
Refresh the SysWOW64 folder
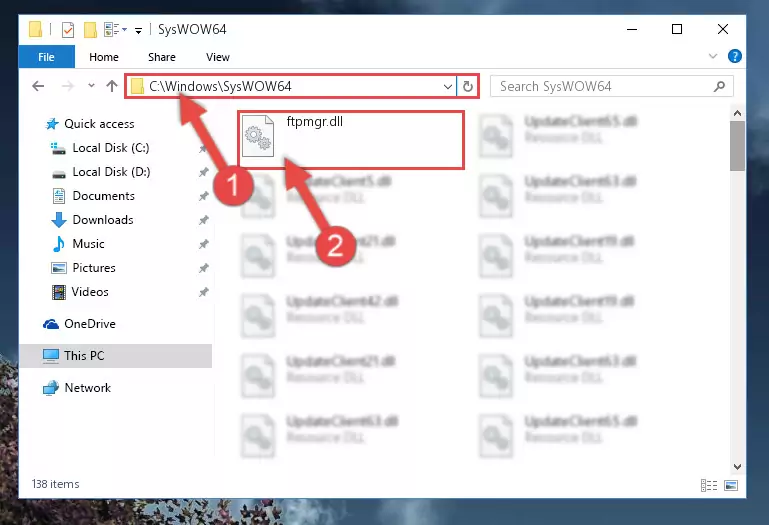click(x=468, y=86)
